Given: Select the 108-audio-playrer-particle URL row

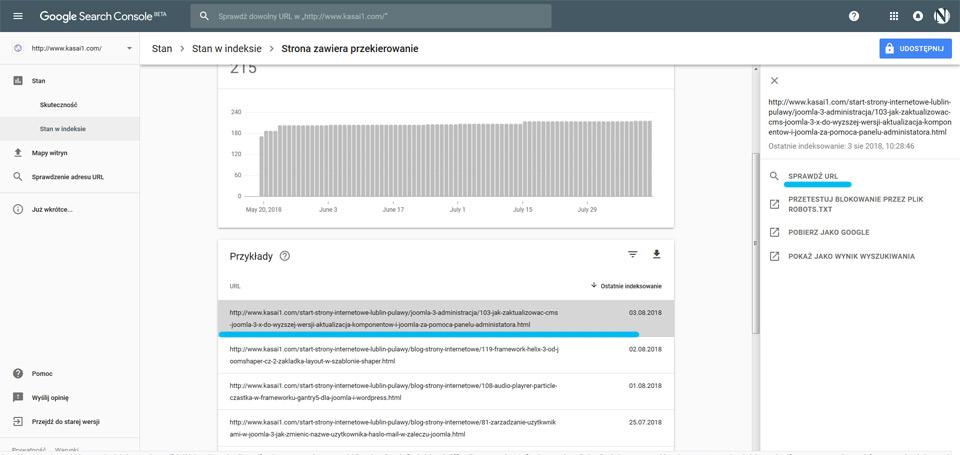Looking at the screenshot, I should pos(446,391).
